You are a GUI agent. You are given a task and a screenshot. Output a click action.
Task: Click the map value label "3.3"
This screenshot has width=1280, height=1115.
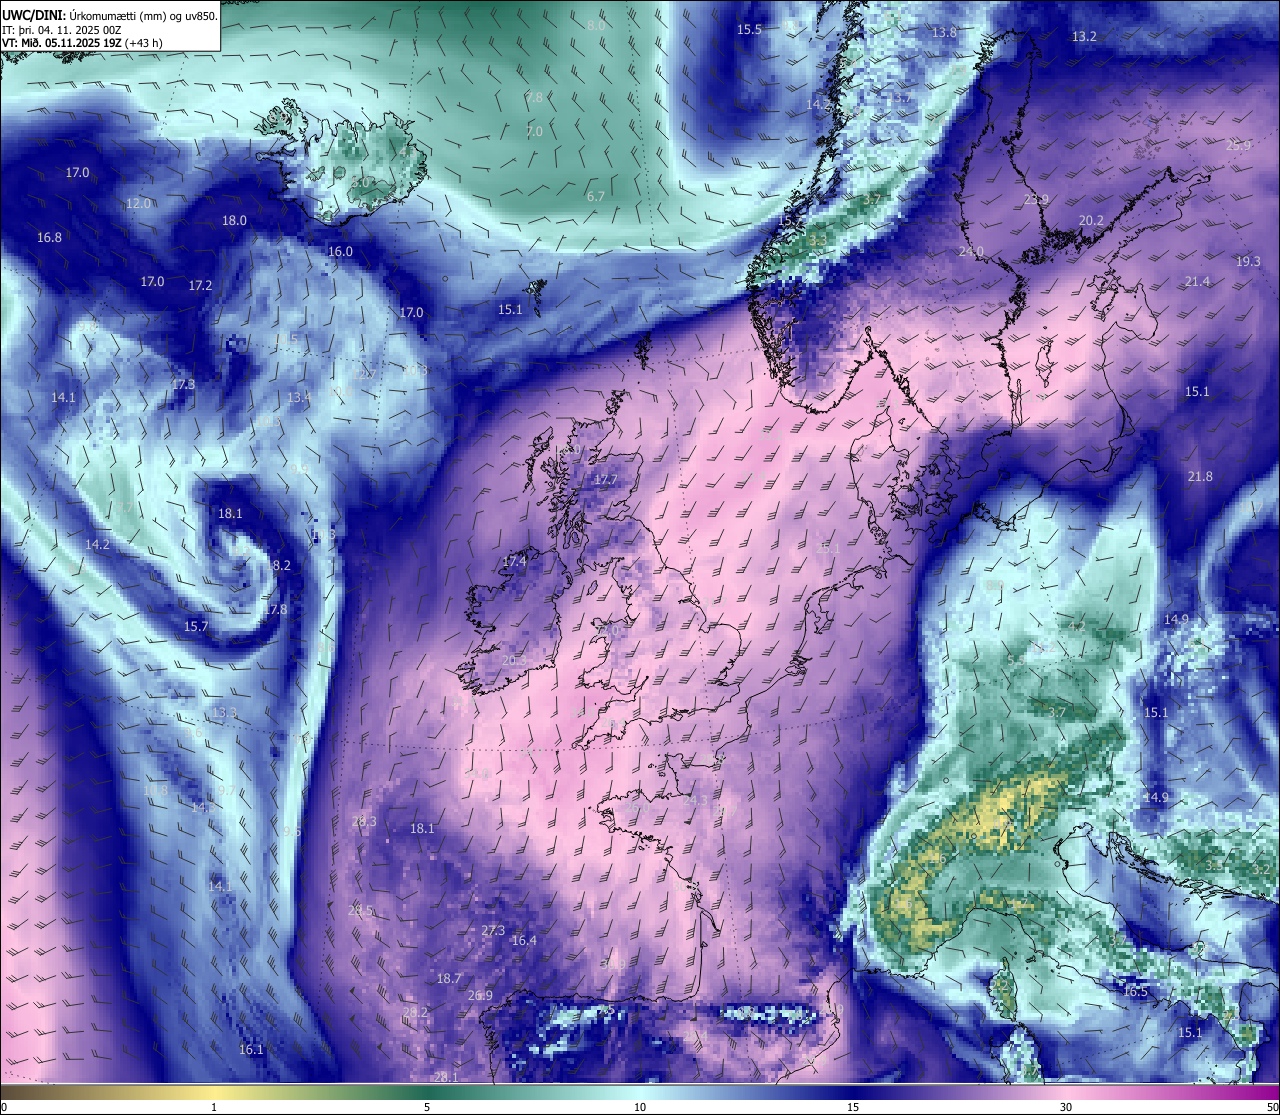coord(817,241)
